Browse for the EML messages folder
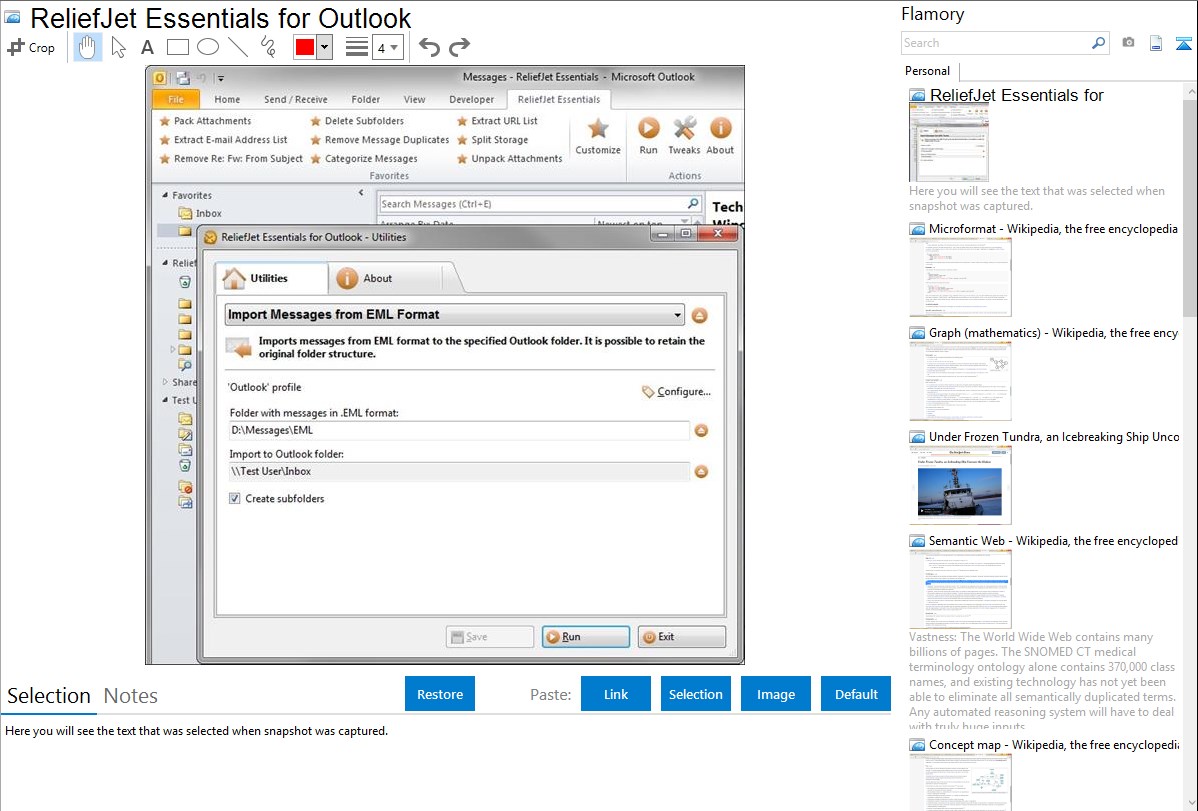 tap(701, 431)
